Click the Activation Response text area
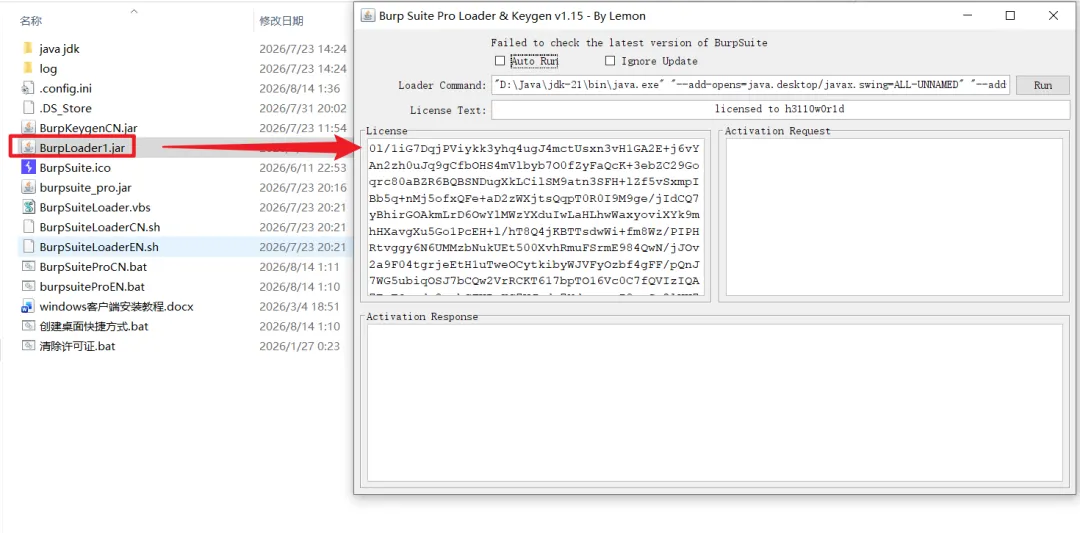 (x=715, y=403)
